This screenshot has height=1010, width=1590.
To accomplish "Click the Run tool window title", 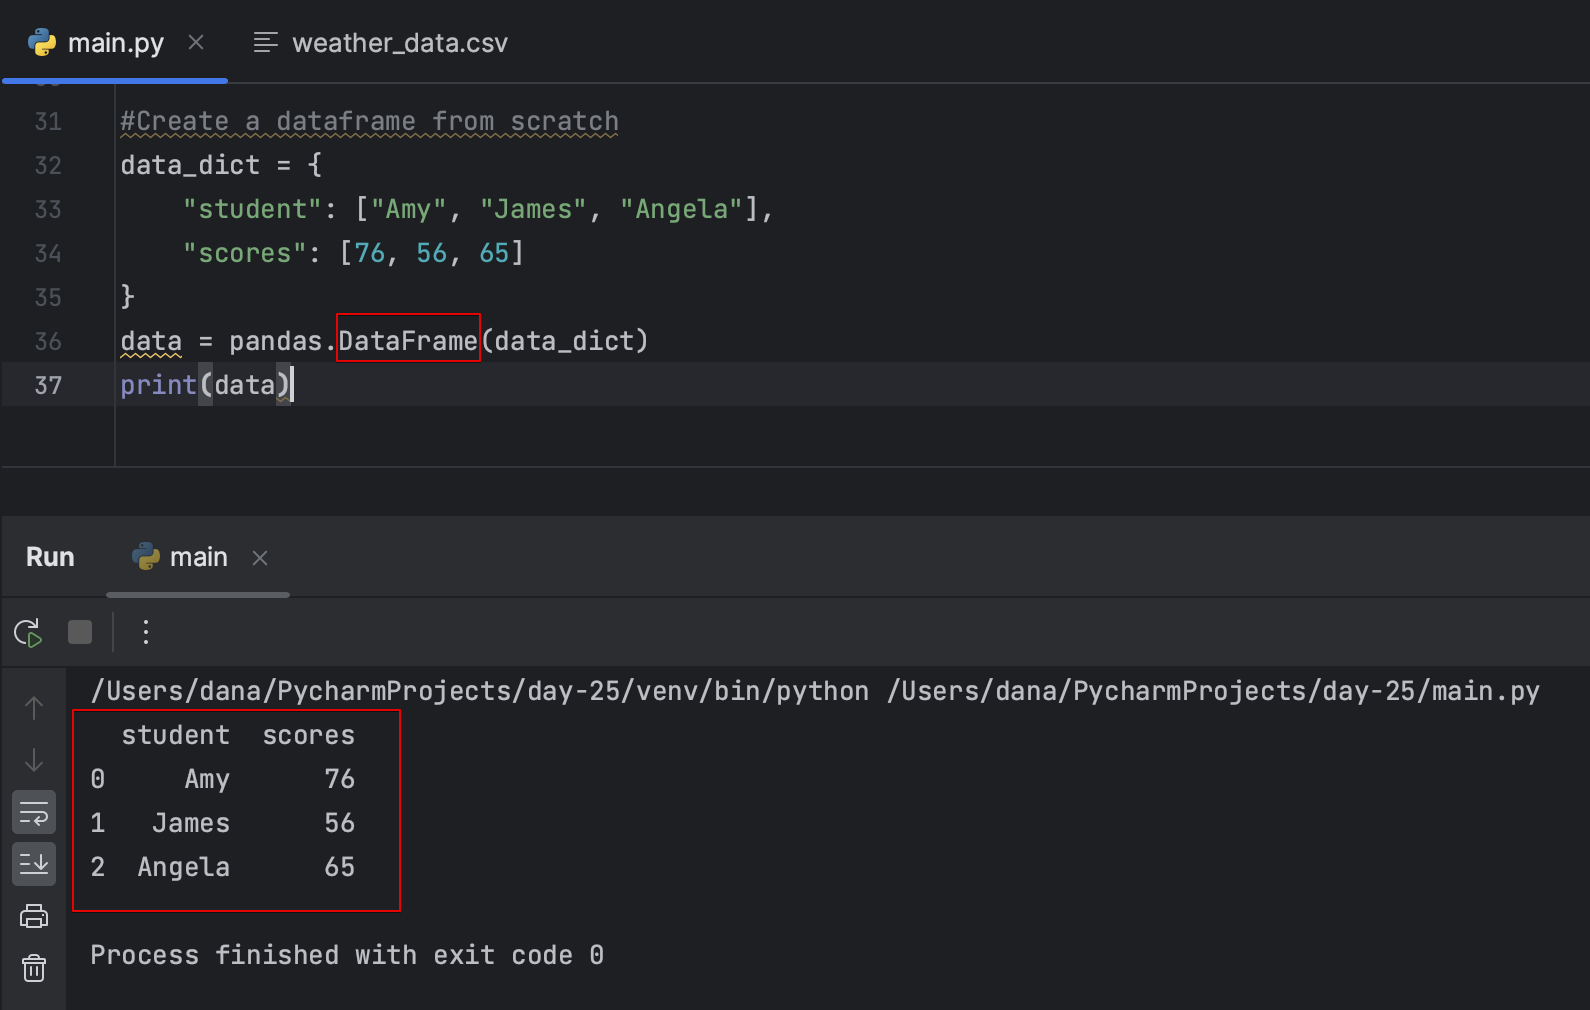I will click(x=50, y=557).
